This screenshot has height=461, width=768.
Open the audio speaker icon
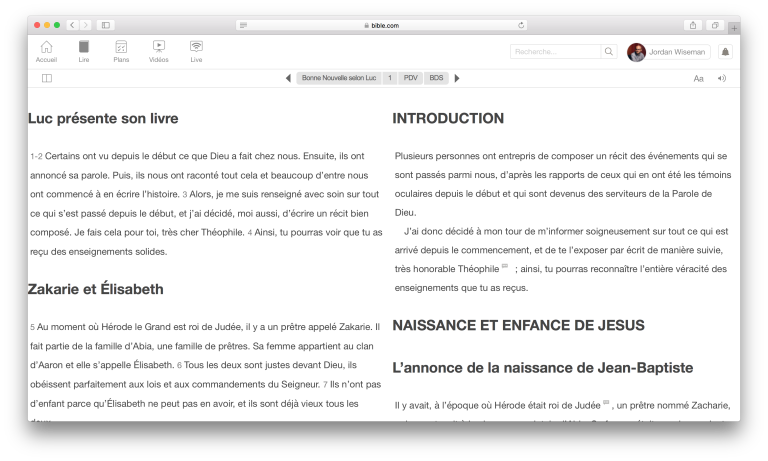(x=722, y=78)
